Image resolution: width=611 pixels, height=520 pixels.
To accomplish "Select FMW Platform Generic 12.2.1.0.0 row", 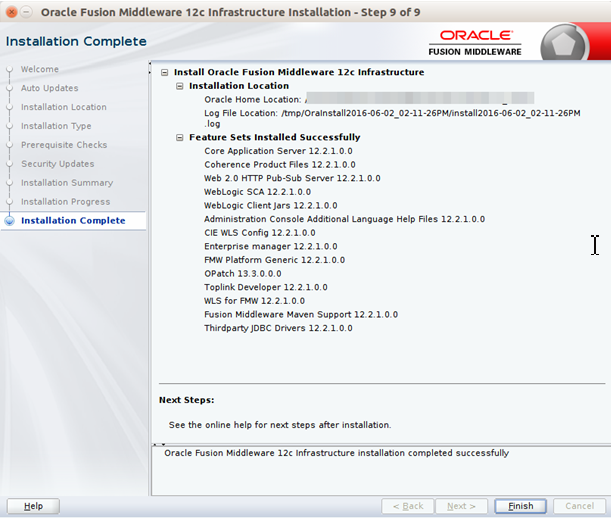I will coord(275,260).
